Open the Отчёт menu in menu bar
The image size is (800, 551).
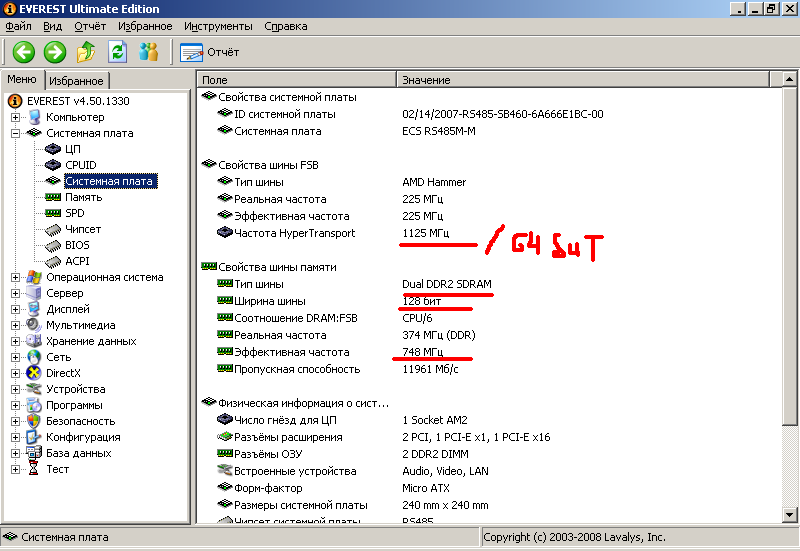tap(90, 26)
